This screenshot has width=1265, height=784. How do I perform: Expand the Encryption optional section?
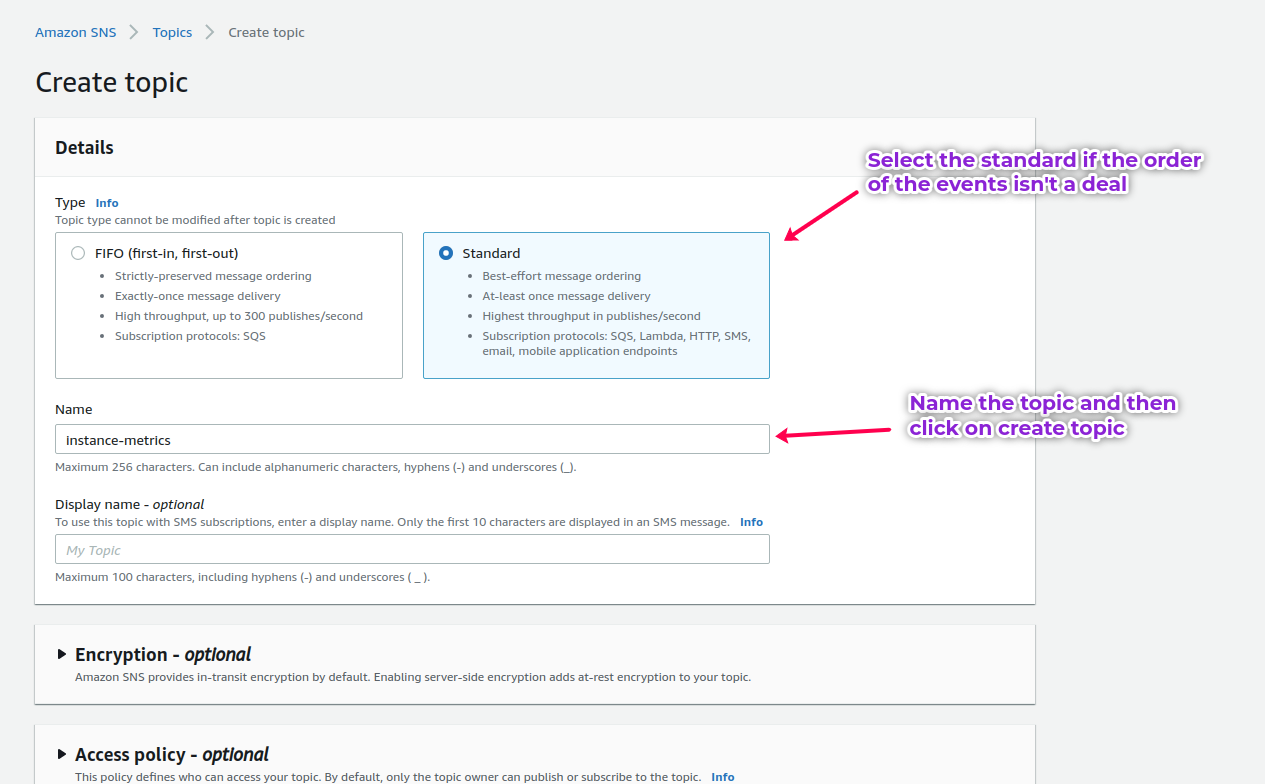(x=62, y=655)
